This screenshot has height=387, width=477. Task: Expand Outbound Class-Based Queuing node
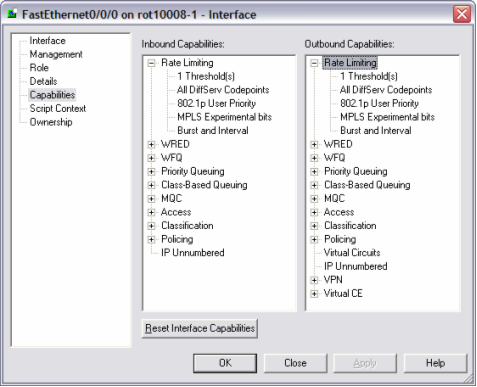click(314, 185)
